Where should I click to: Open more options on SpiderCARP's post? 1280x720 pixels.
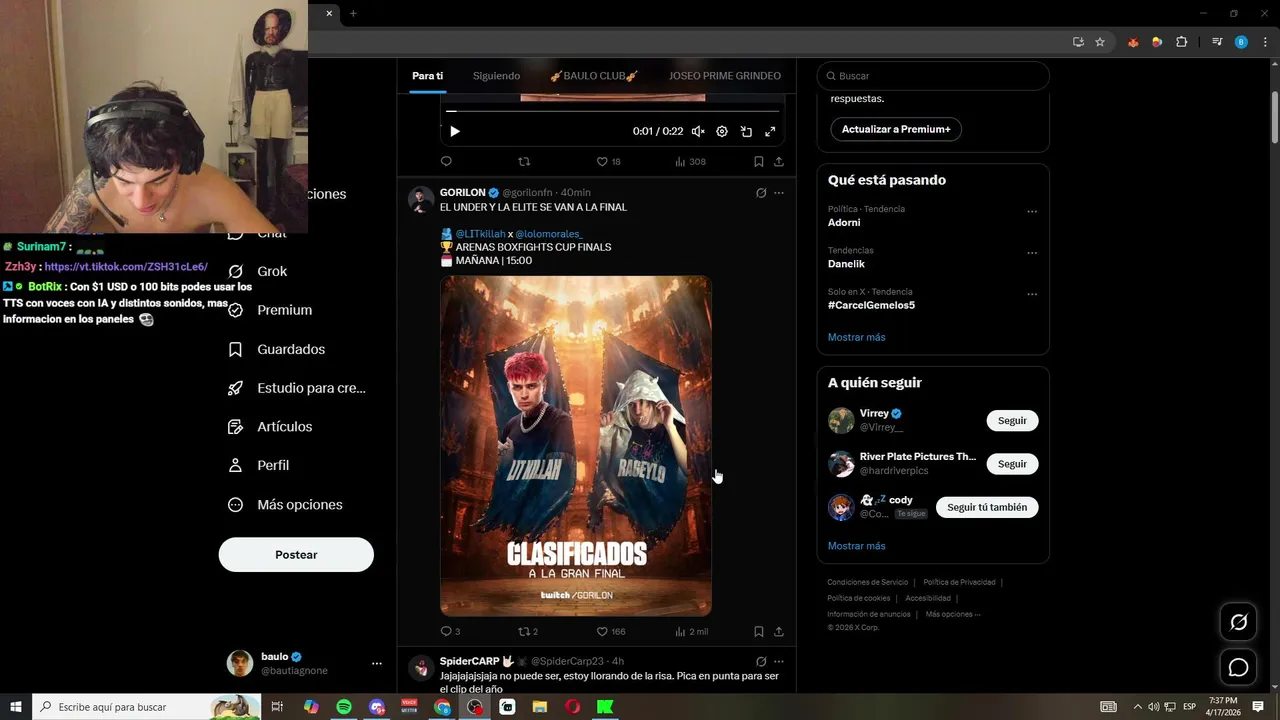point(779,661)
